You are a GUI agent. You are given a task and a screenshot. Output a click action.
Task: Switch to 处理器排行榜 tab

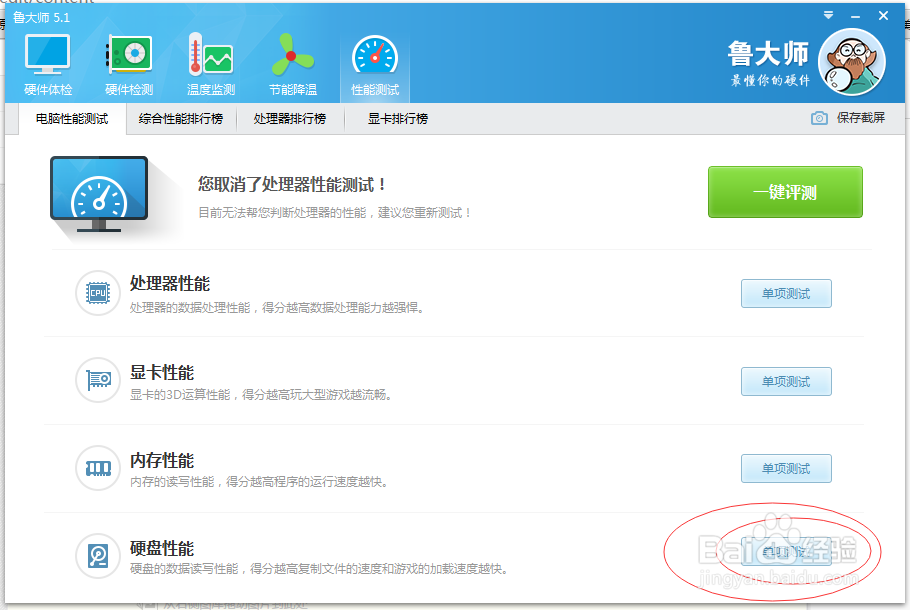(x=290, y=119)
